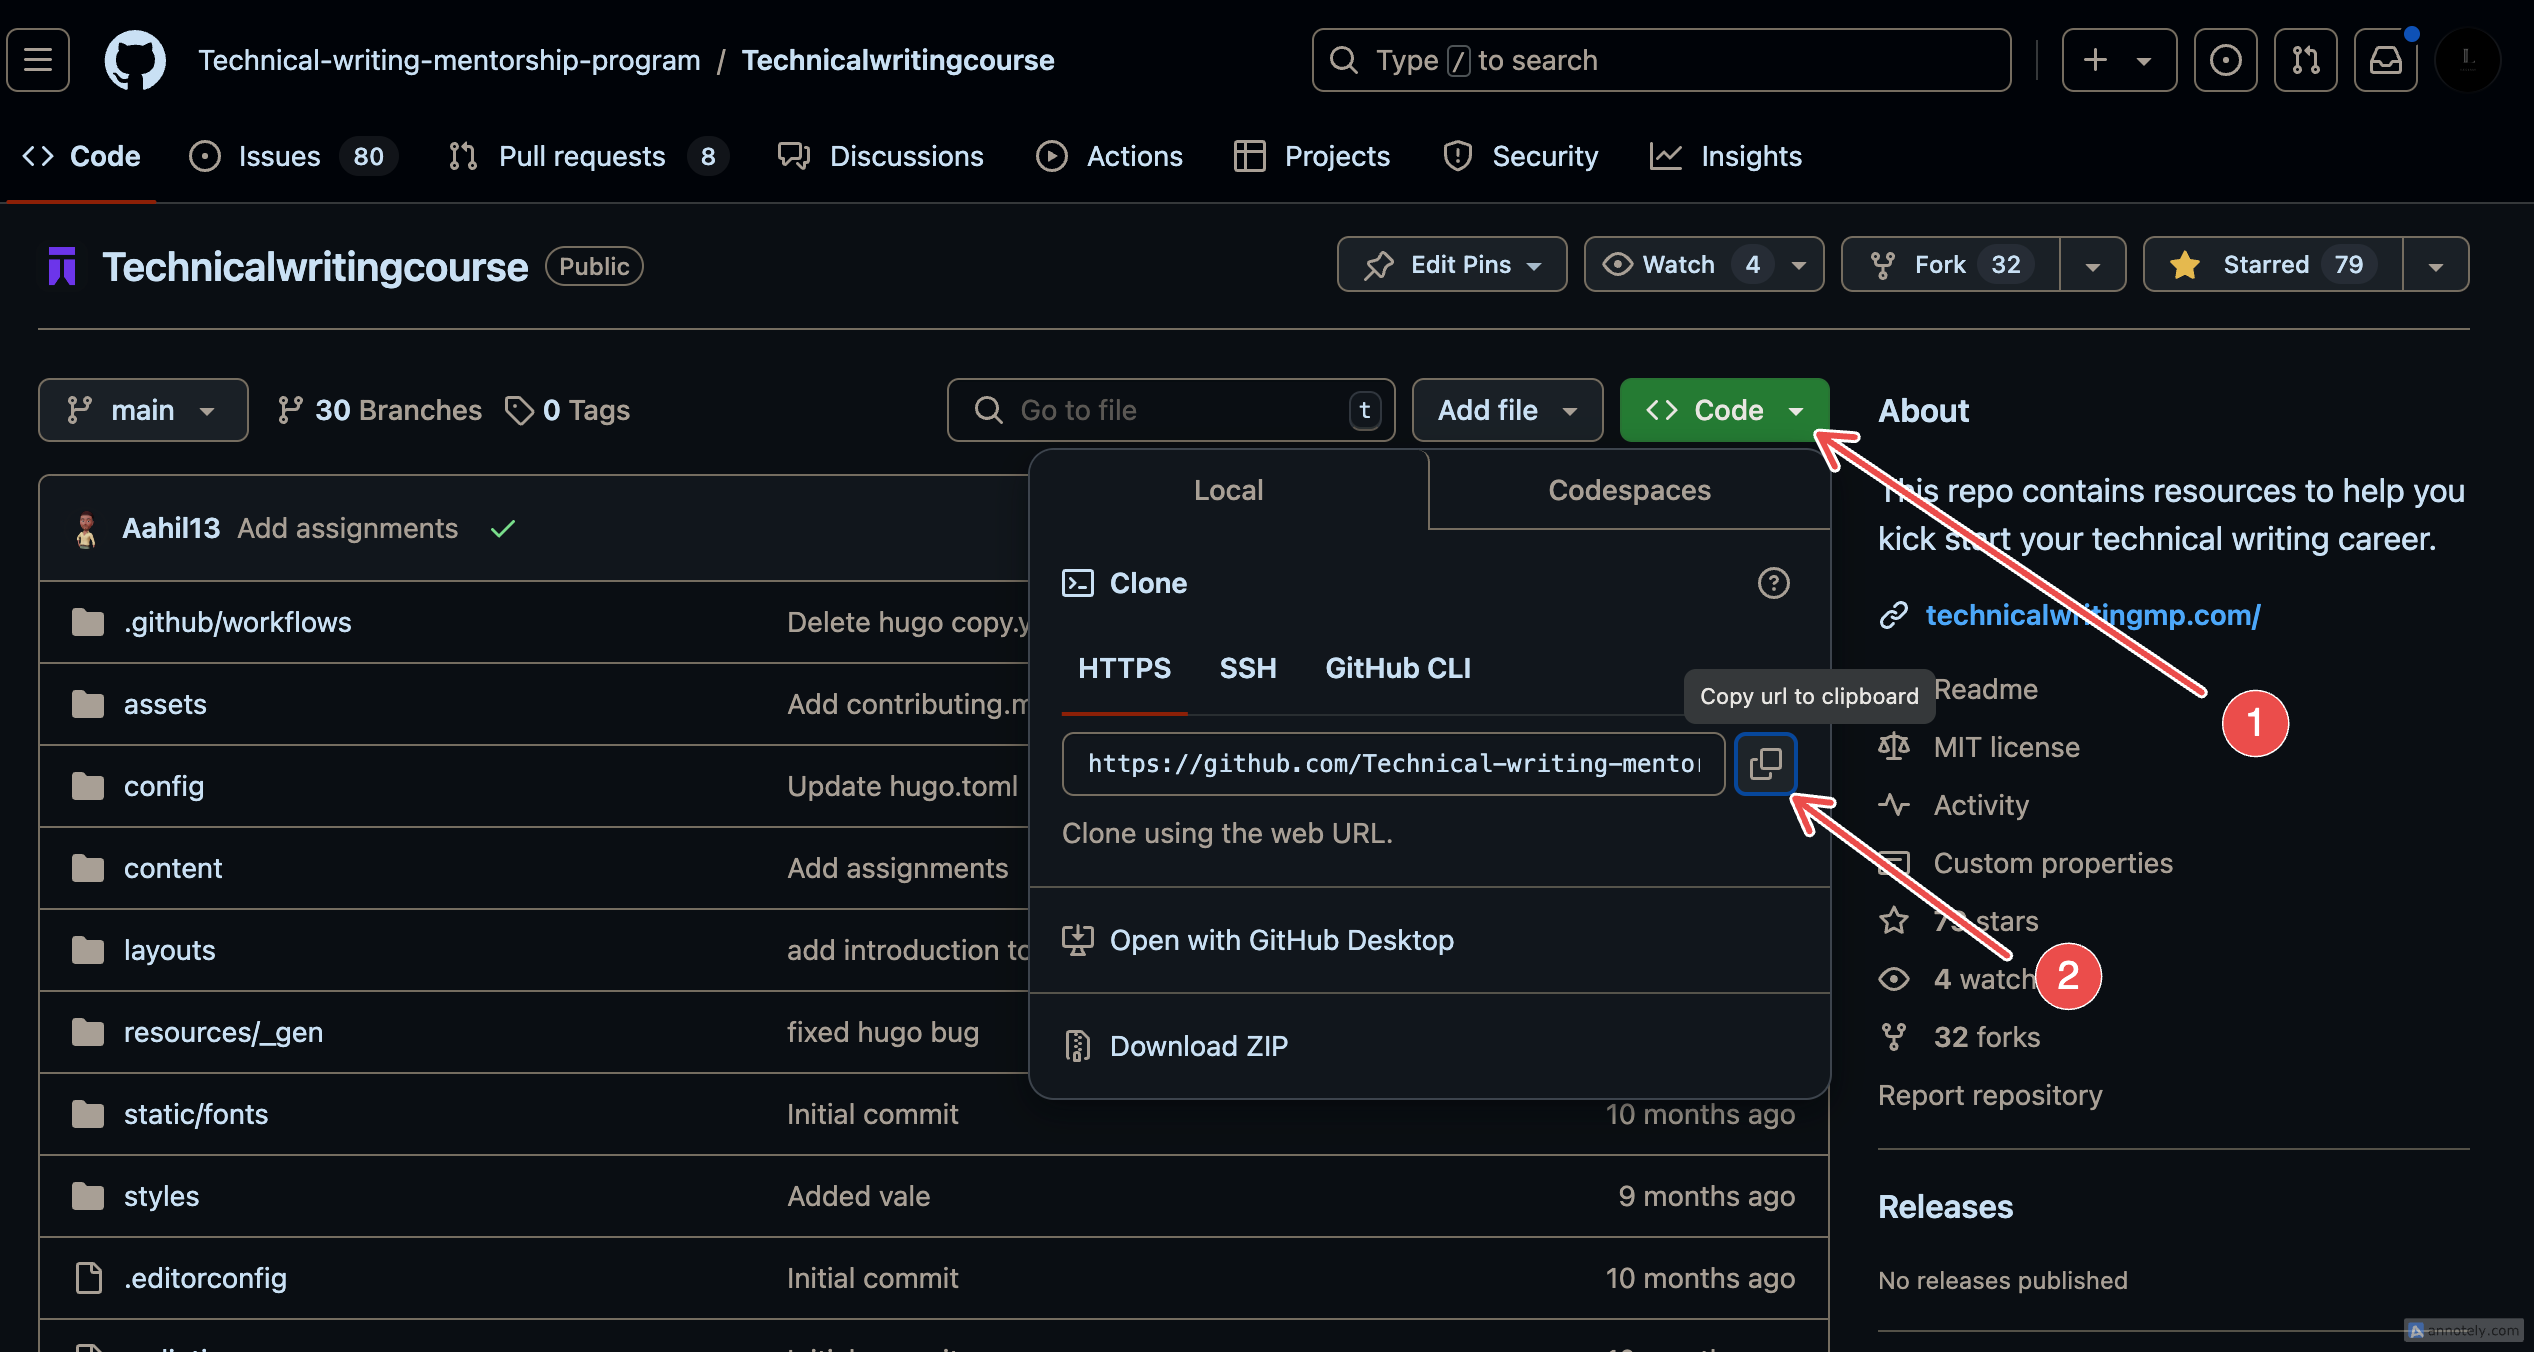Open the Projects tab
The image size is (2534, 1352).
pos(1311,156)
